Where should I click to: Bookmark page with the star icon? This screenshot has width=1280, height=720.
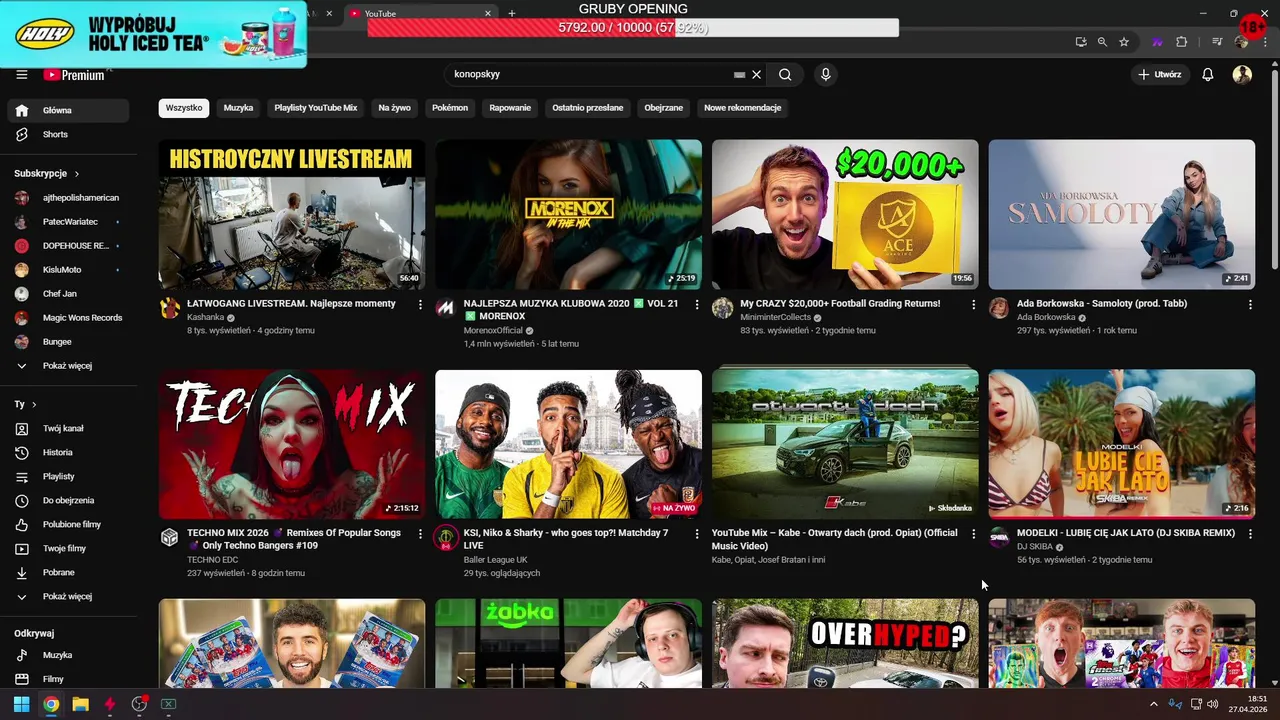(x=1124, y=42)
